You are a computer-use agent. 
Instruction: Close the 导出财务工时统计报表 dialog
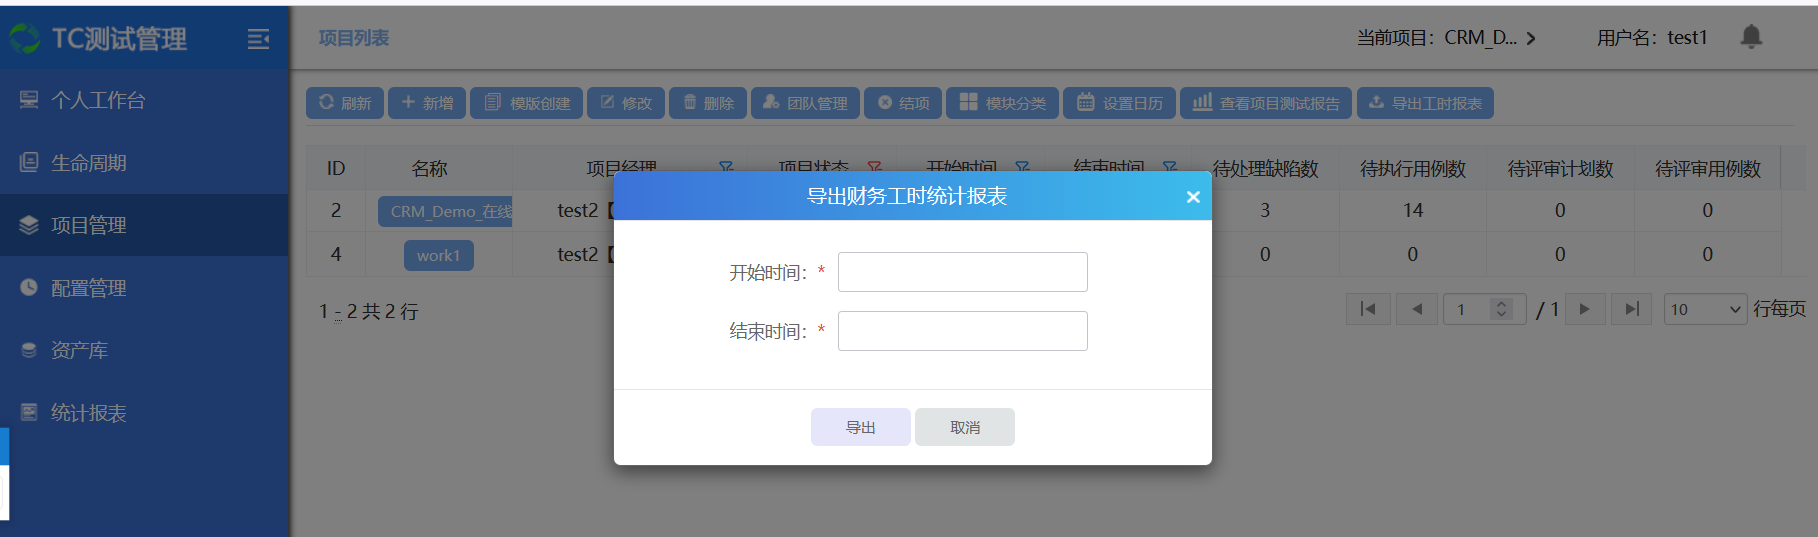tap(1193, 197)
